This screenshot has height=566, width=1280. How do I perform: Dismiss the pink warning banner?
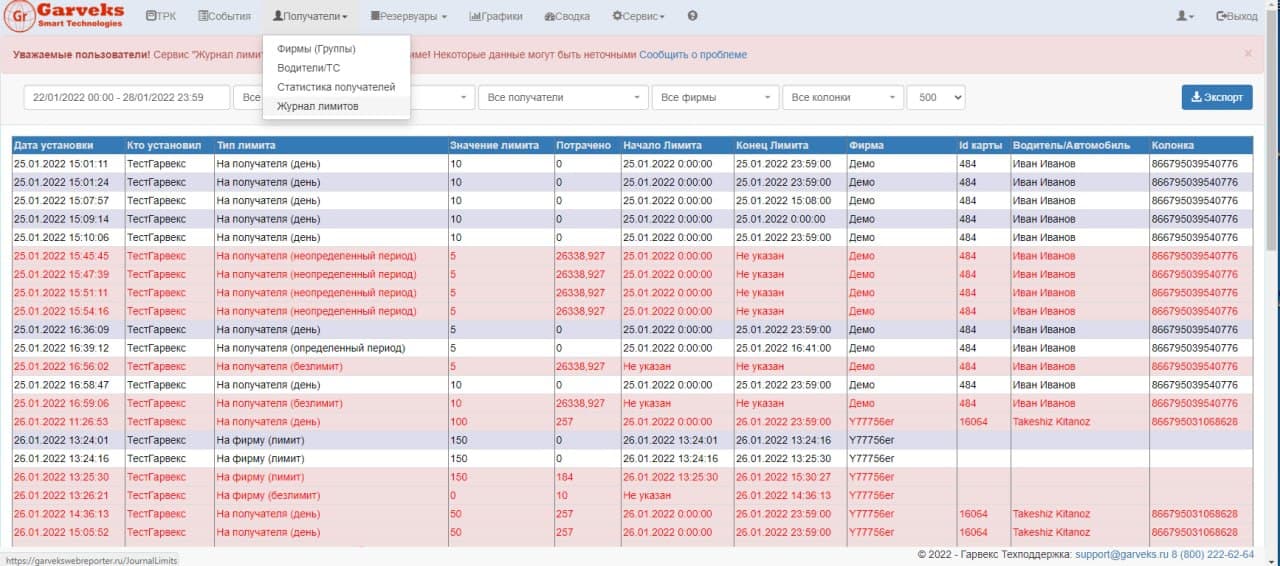tap(1248, 53)
